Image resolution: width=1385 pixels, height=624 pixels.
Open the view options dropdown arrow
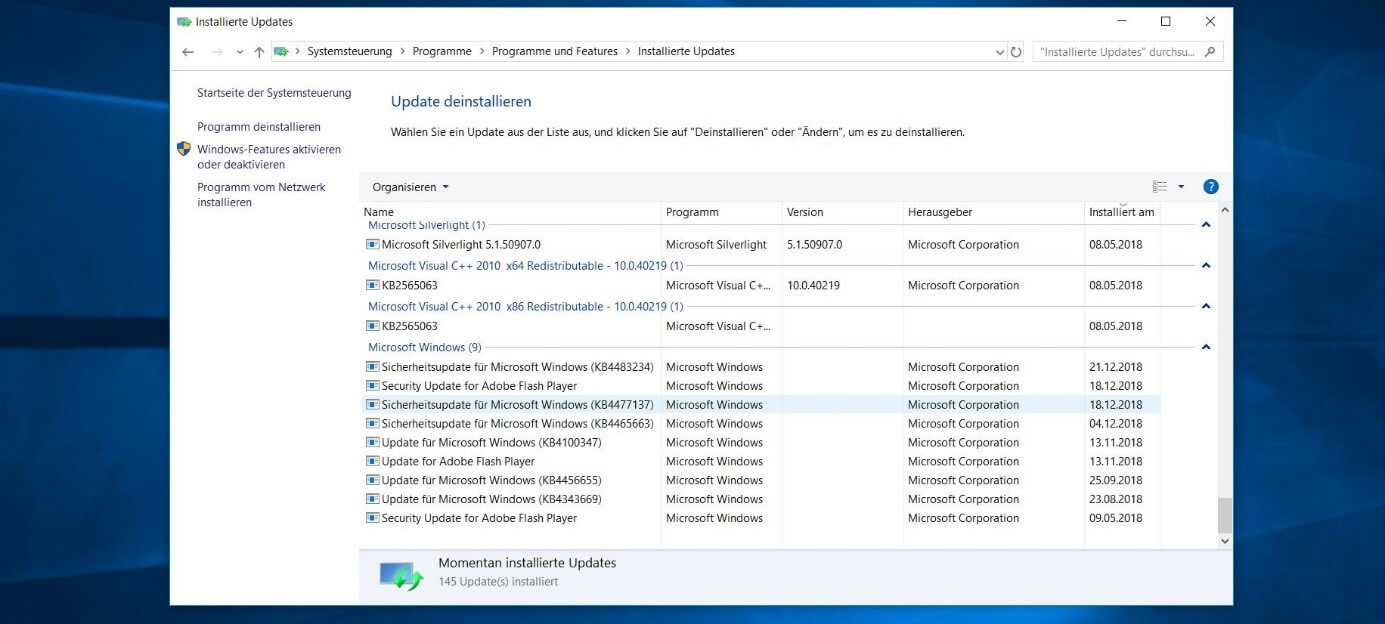(1181, 187)
